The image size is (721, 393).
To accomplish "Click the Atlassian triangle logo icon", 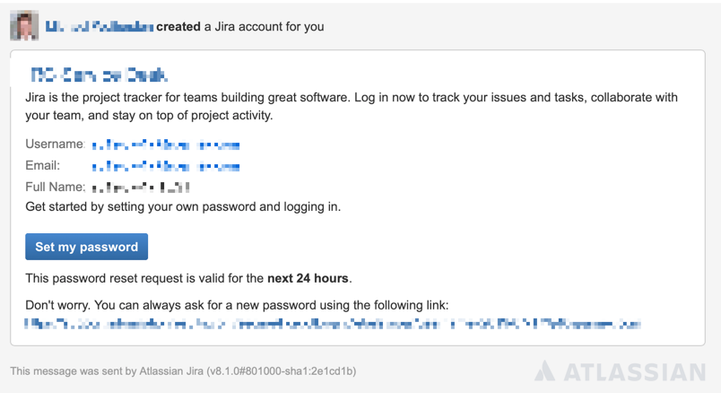I will coord(545,371).
